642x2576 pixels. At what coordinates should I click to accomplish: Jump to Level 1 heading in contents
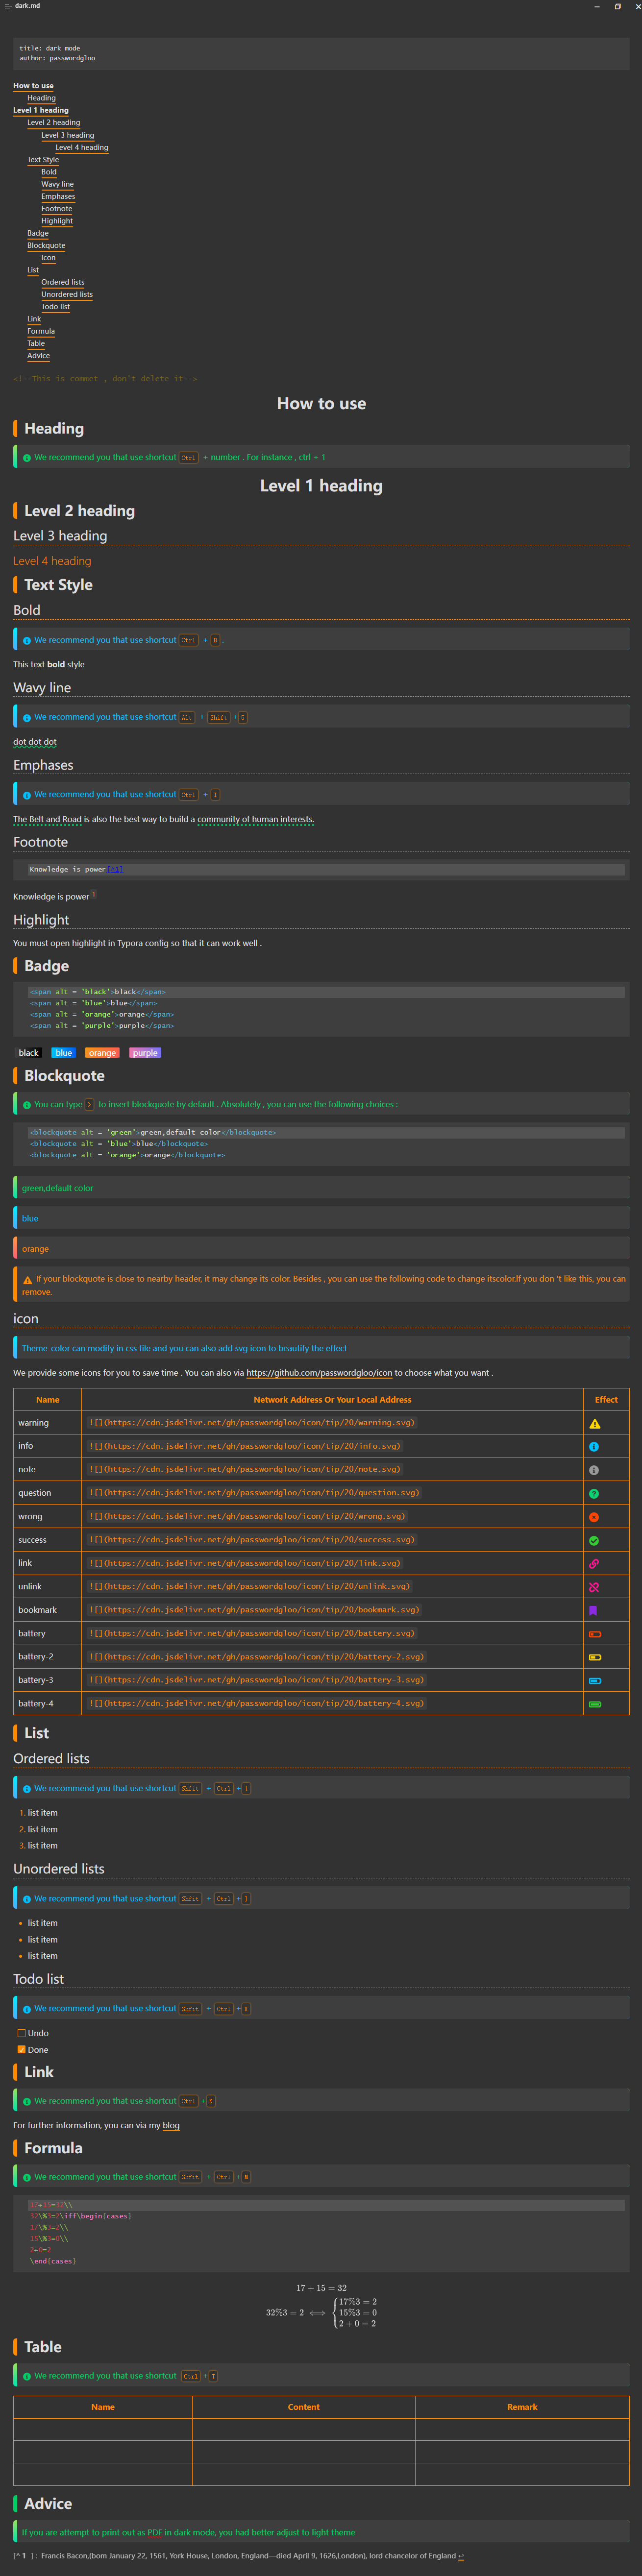(41, 111)
